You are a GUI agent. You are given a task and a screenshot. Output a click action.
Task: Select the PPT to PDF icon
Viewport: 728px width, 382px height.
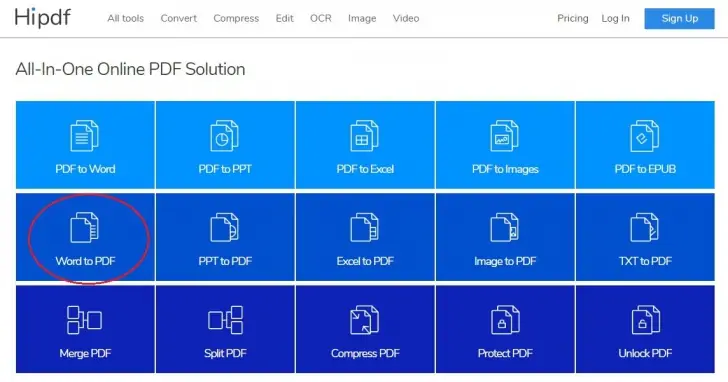click(225, 227)
